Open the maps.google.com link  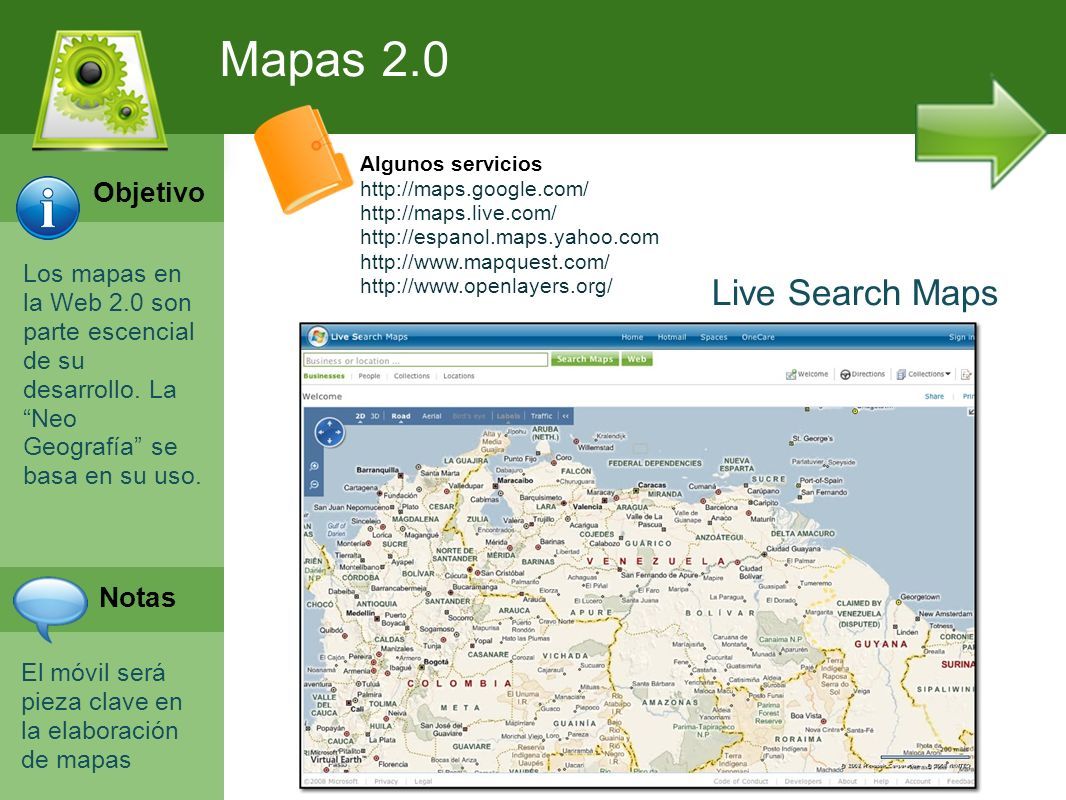(475, 189)
